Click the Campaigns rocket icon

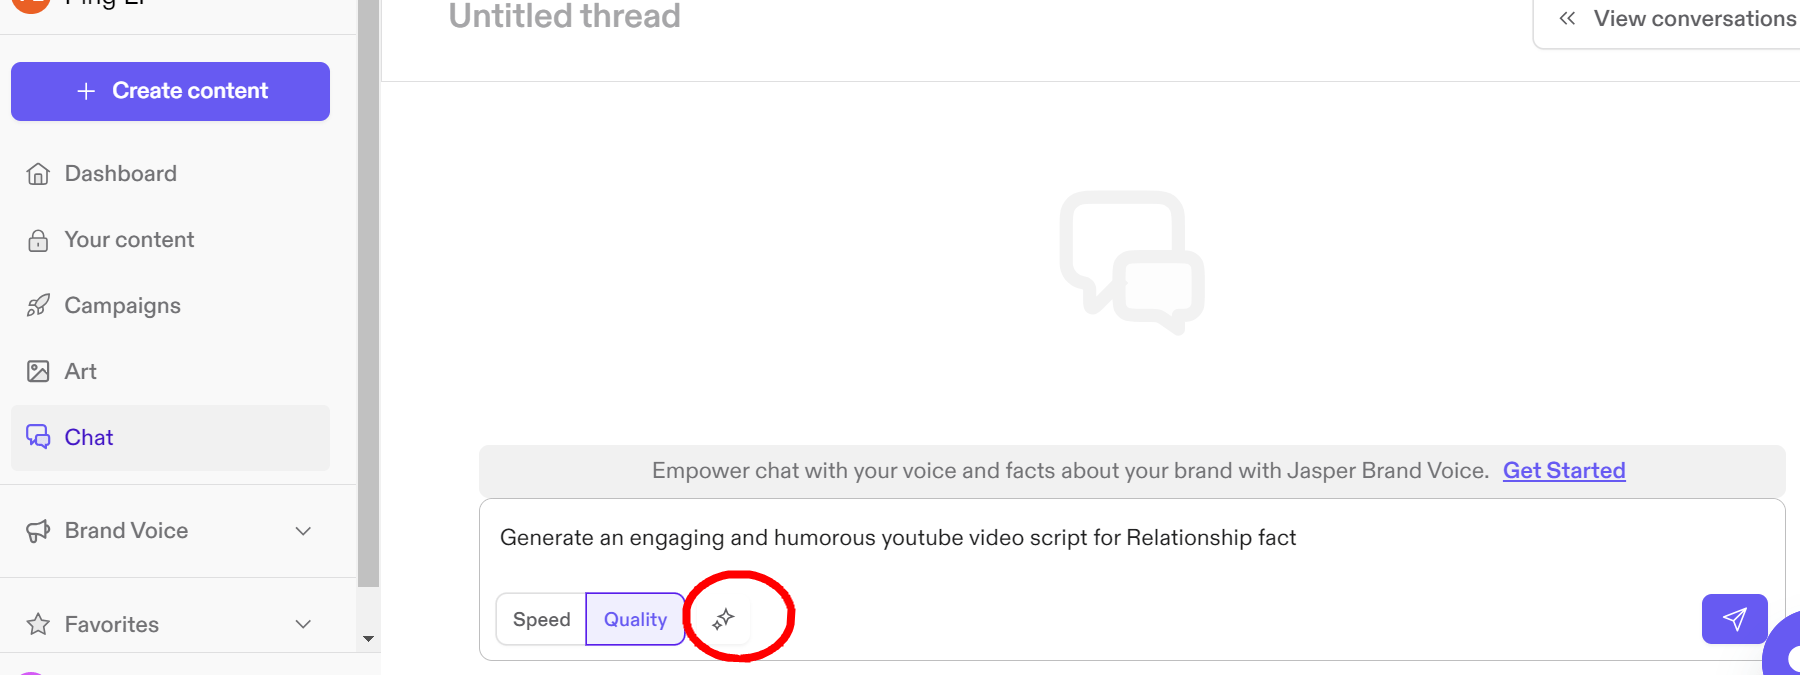[38, 306]
